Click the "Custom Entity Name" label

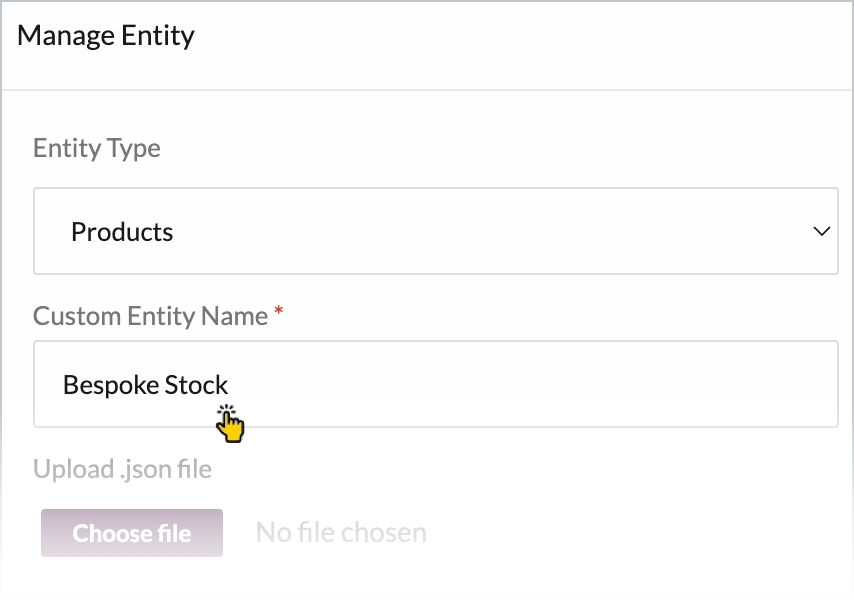tap(150, 316)
